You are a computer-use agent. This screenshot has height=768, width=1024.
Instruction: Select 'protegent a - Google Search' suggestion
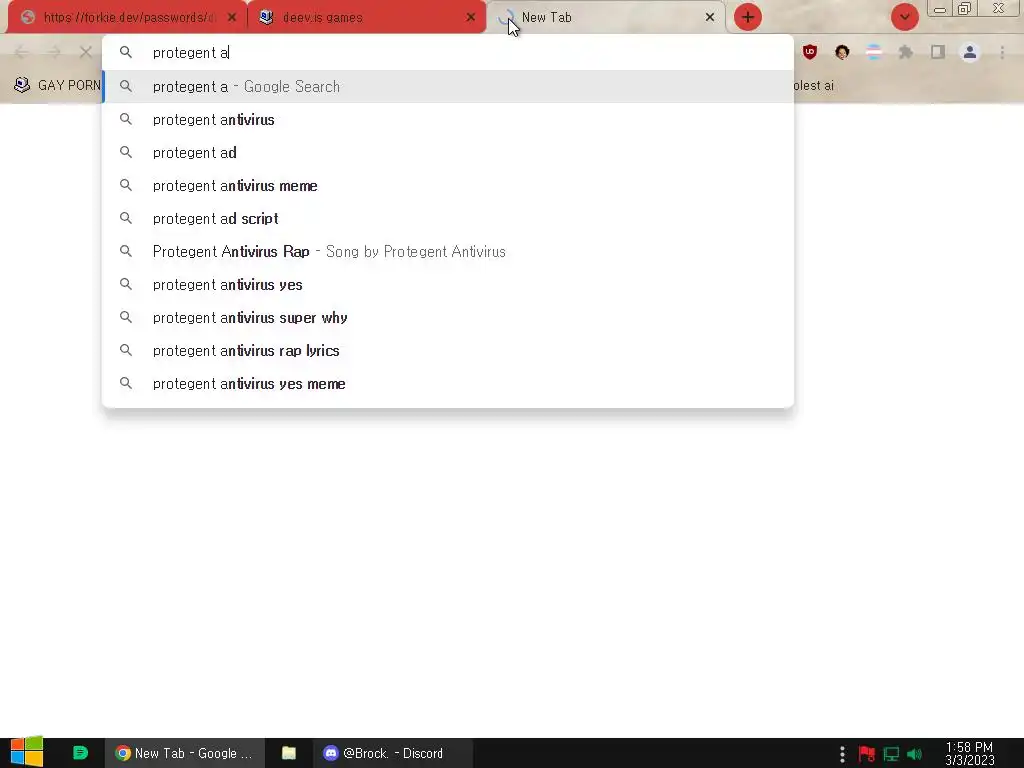click(448, 86)
